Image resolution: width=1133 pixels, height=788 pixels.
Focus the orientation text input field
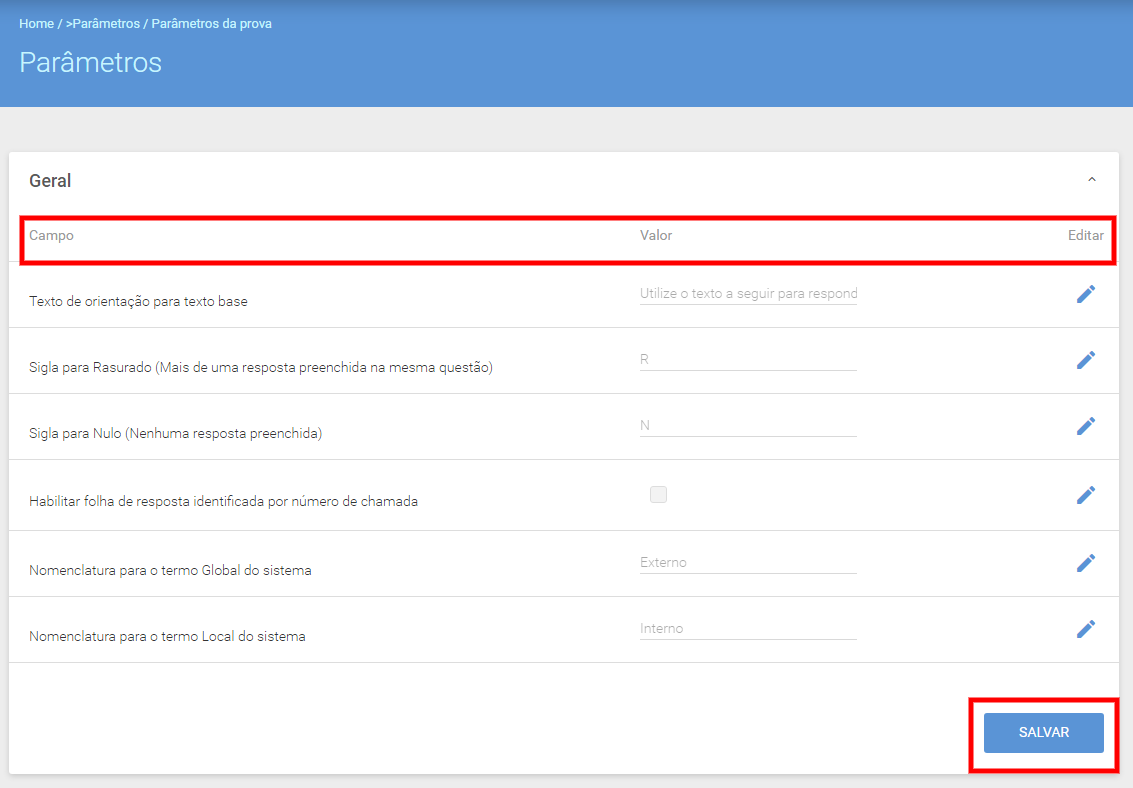(x=748, y=294)
